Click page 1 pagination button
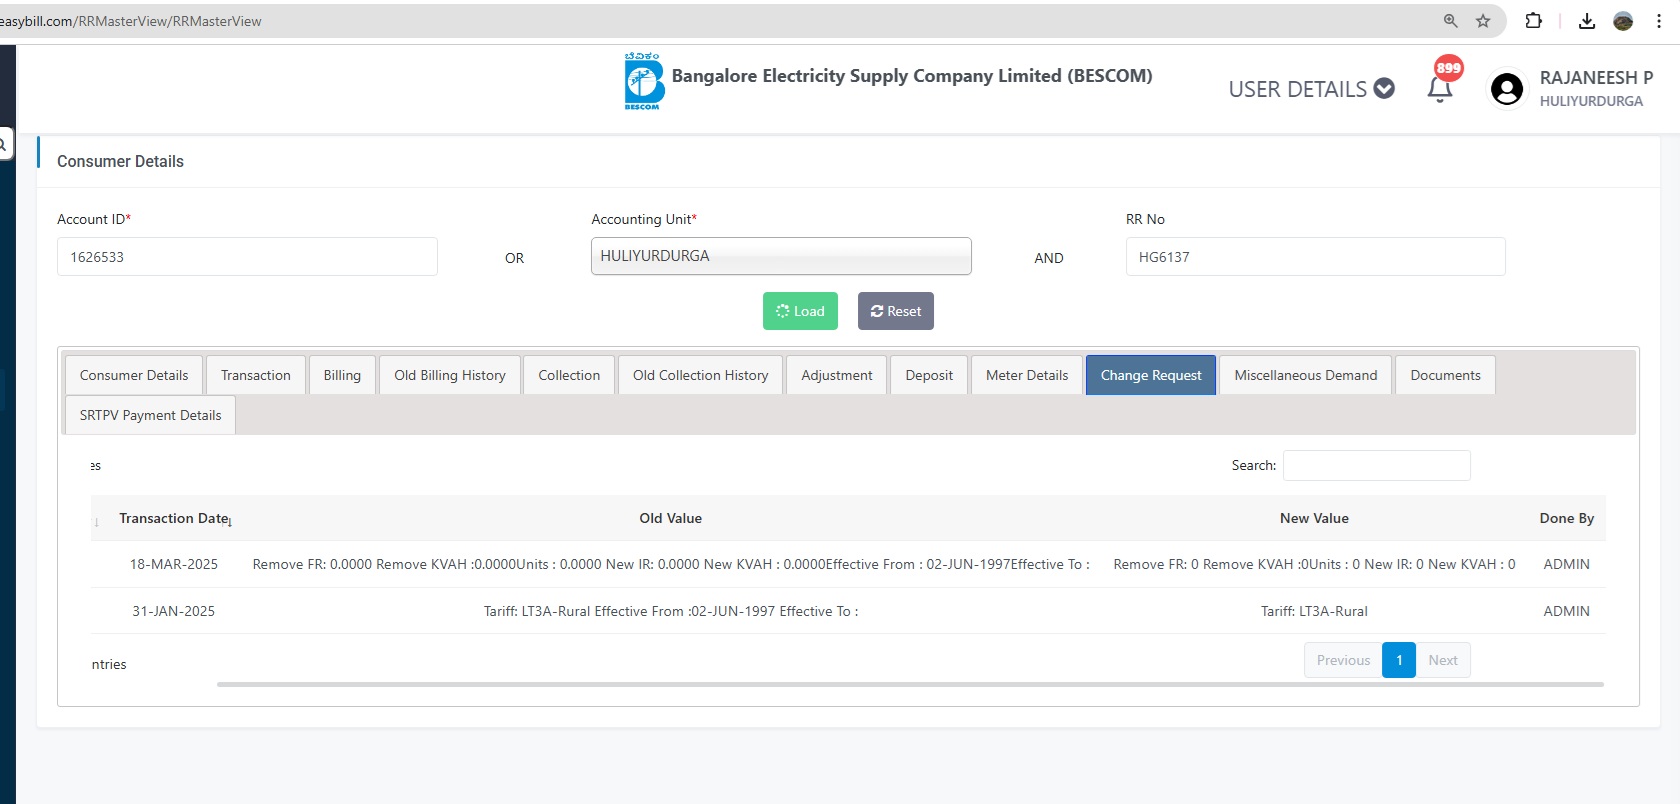Image resolution: width=1680 pixels, height=804 pixels. coord(1399,660)
